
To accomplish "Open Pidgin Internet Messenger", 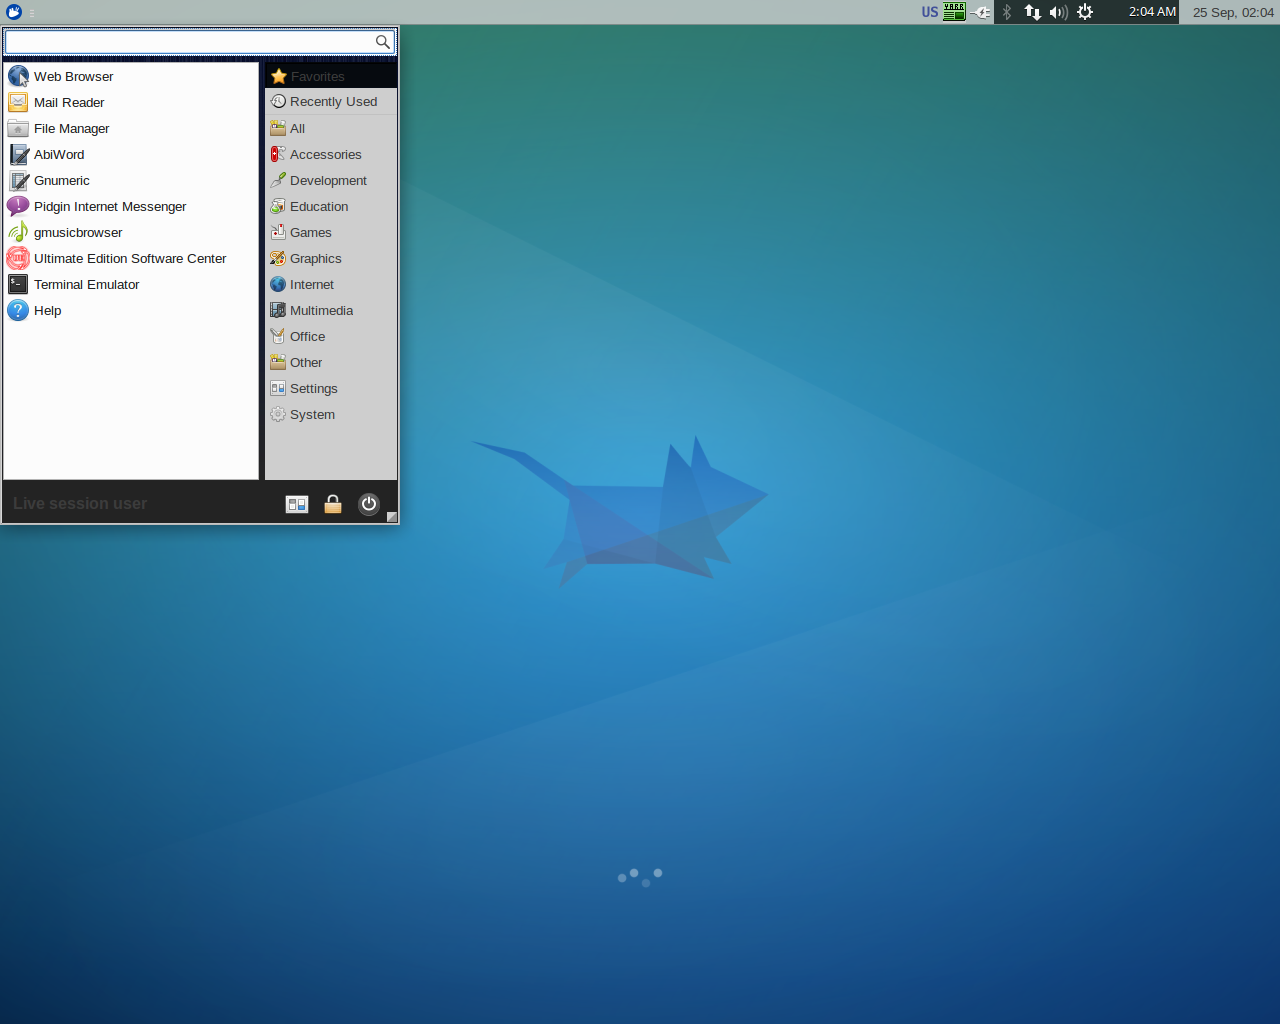I will (x=131, y=206).
